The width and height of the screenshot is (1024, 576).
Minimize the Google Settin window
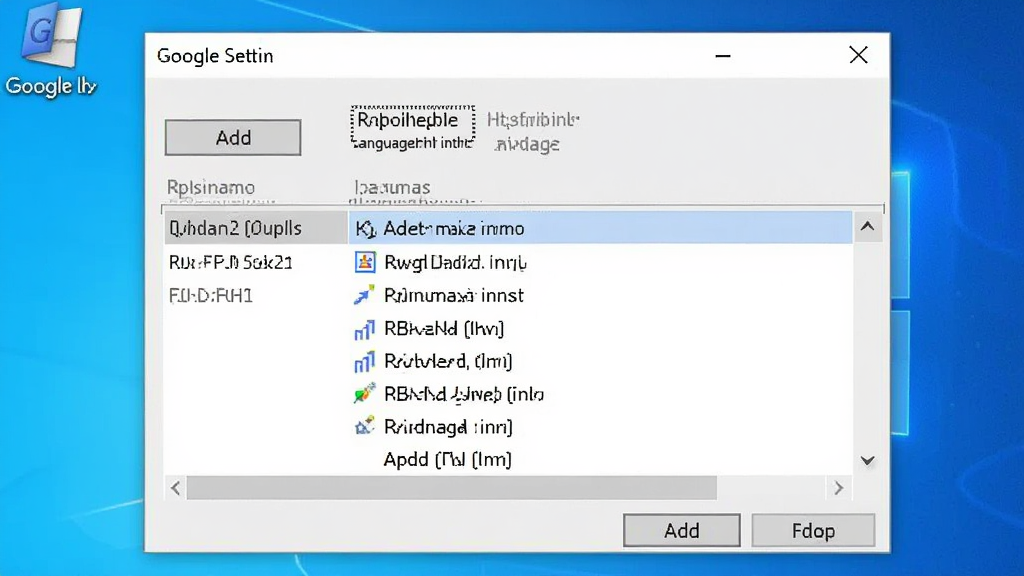[723, 56]
